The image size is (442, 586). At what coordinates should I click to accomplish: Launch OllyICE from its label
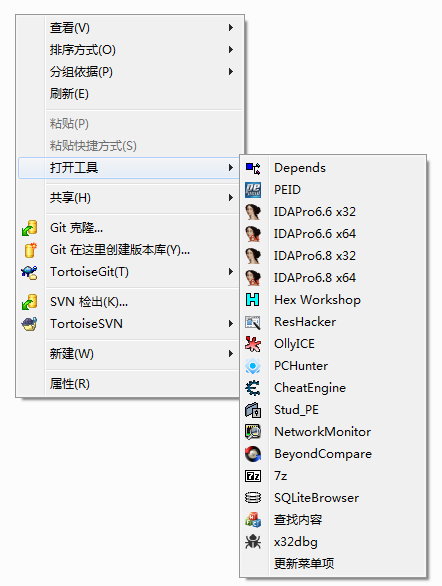pyautogui.click(x=294, y=344)
